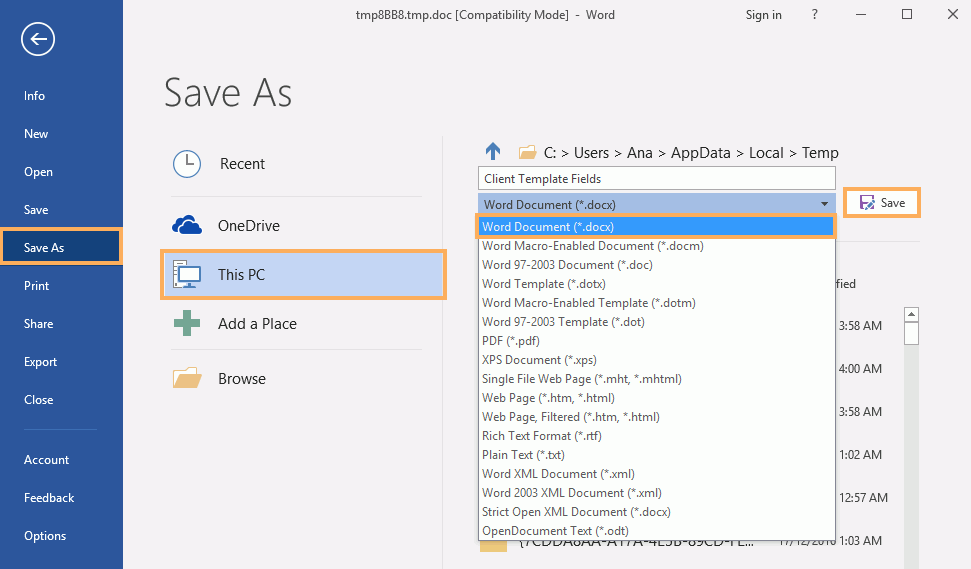
Task: Click the file name input field
Action: coord(655,179)
